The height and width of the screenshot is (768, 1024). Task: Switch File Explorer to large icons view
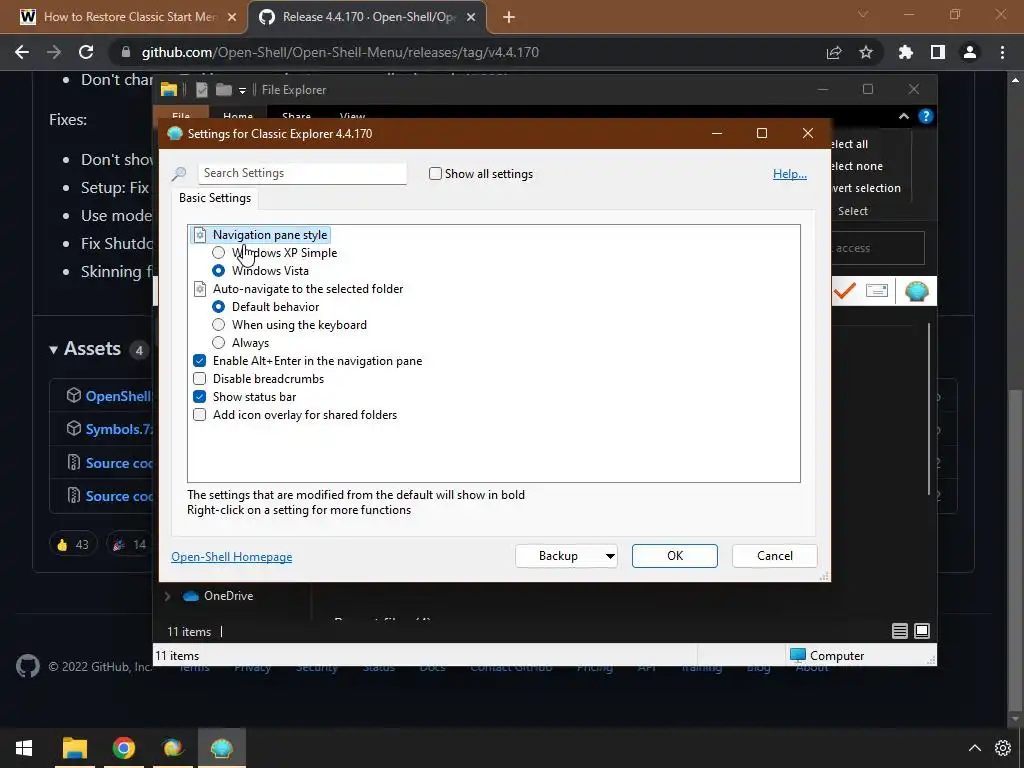coord(921,631)
